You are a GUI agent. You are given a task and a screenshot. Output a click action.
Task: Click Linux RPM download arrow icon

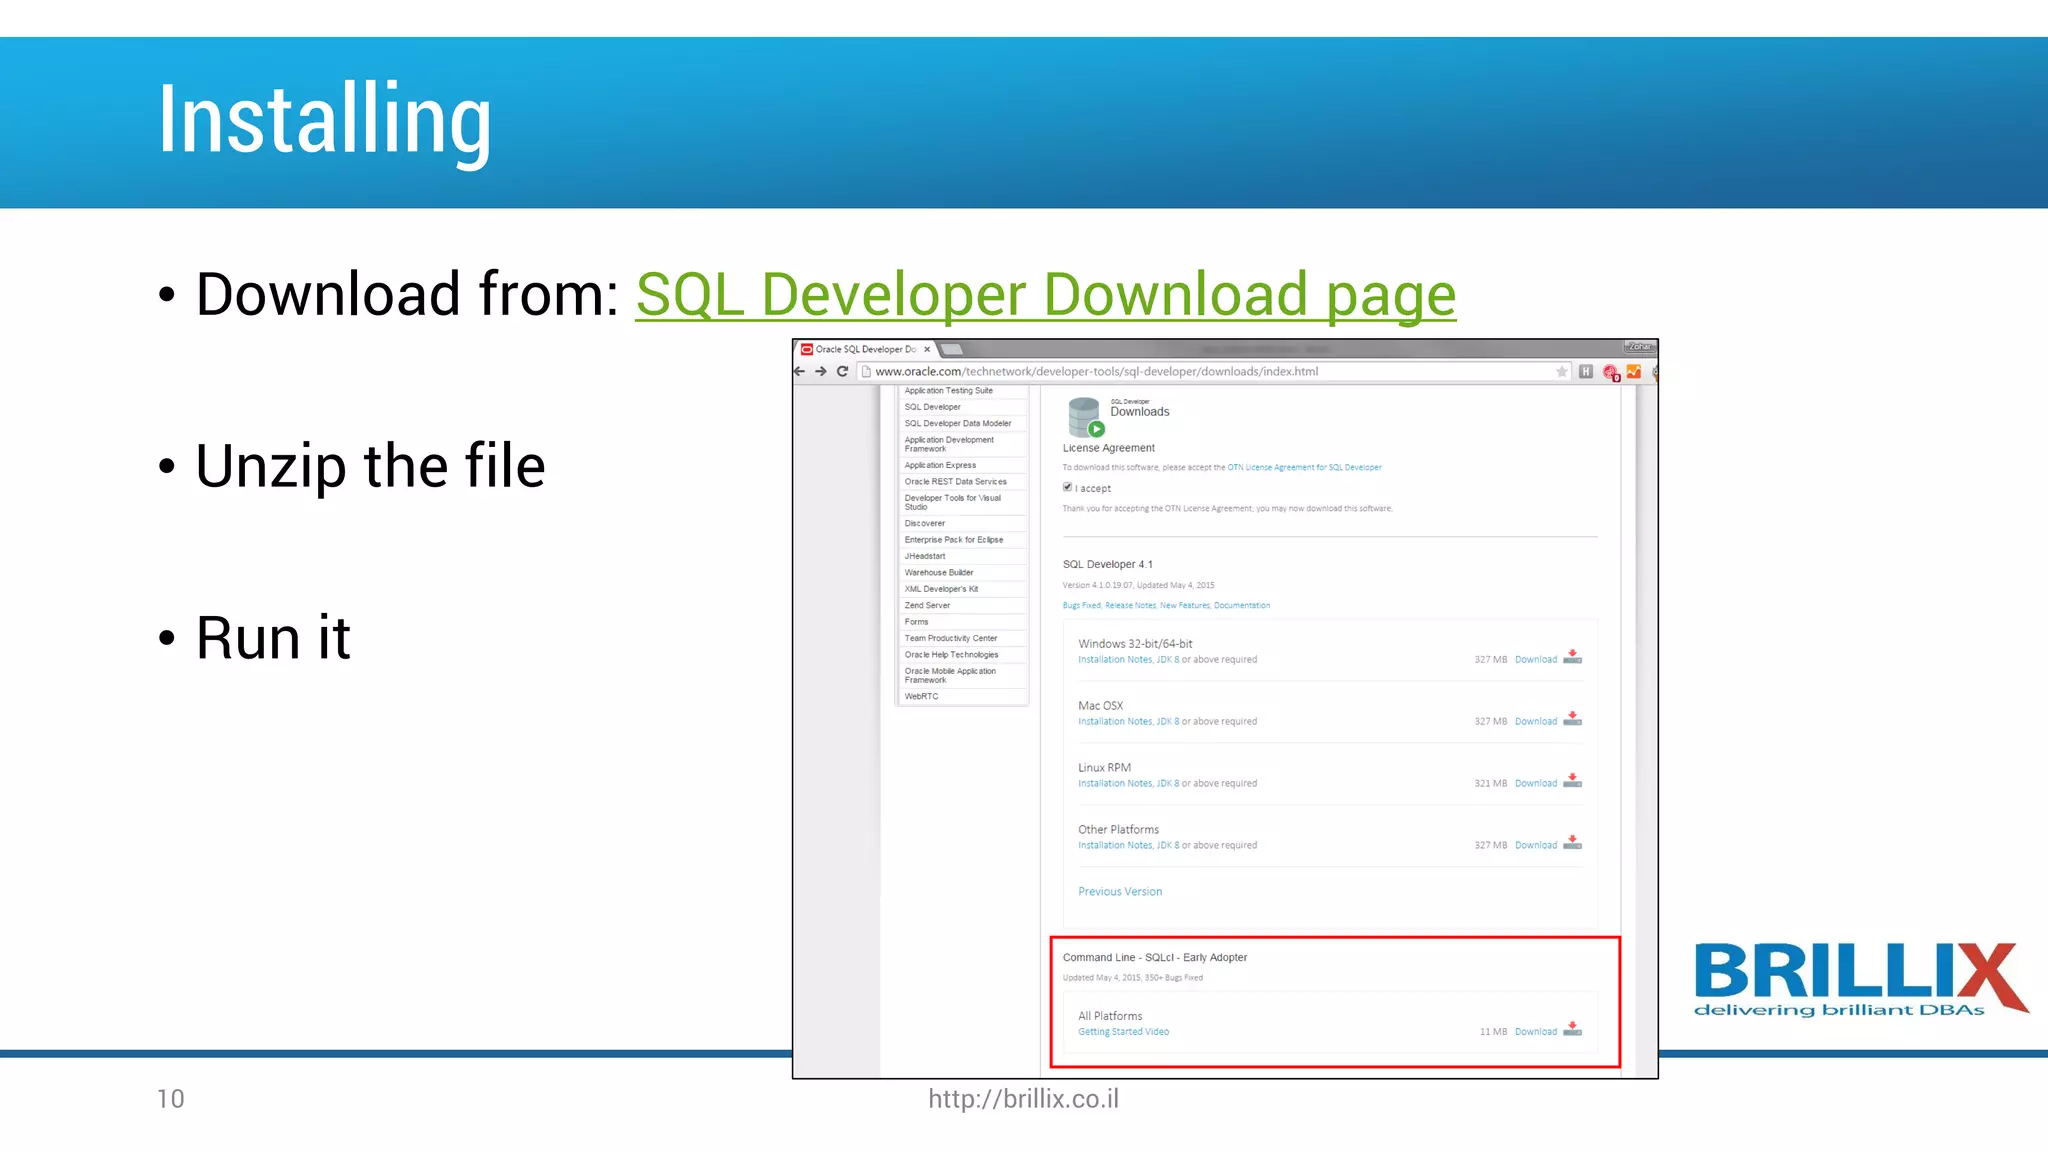point(1573,781)
